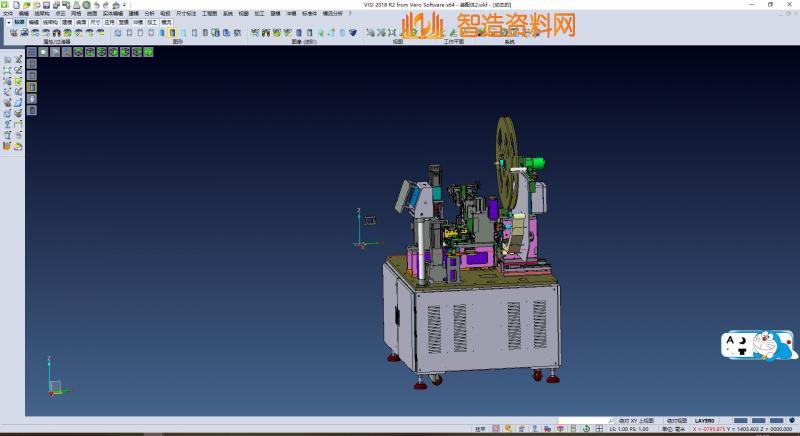Toggle the highlighted yellow shading icon in 图形
This screenshot has height=436, width=800.
pos(171,32)
